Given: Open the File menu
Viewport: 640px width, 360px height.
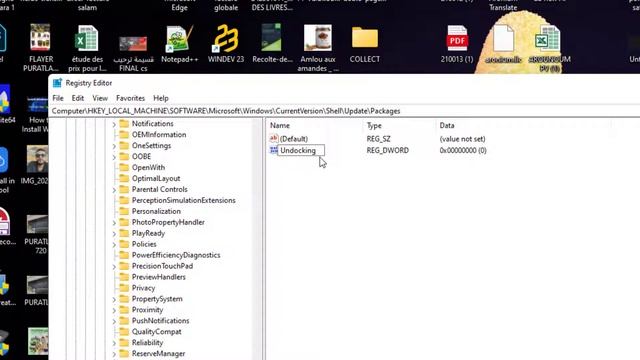Looking at the screenshot, I should click(x=58, y=98).
